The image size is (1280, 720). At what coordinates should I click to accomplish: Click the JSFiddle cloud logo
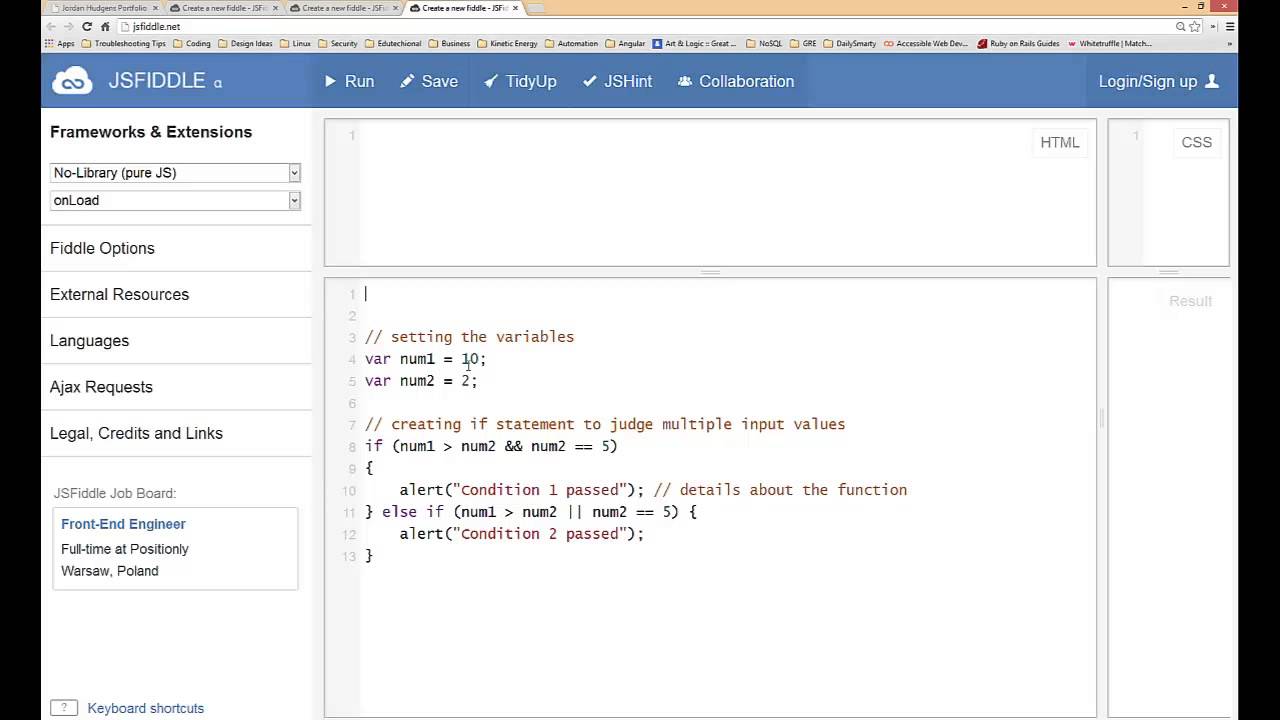tap(72, 81)
